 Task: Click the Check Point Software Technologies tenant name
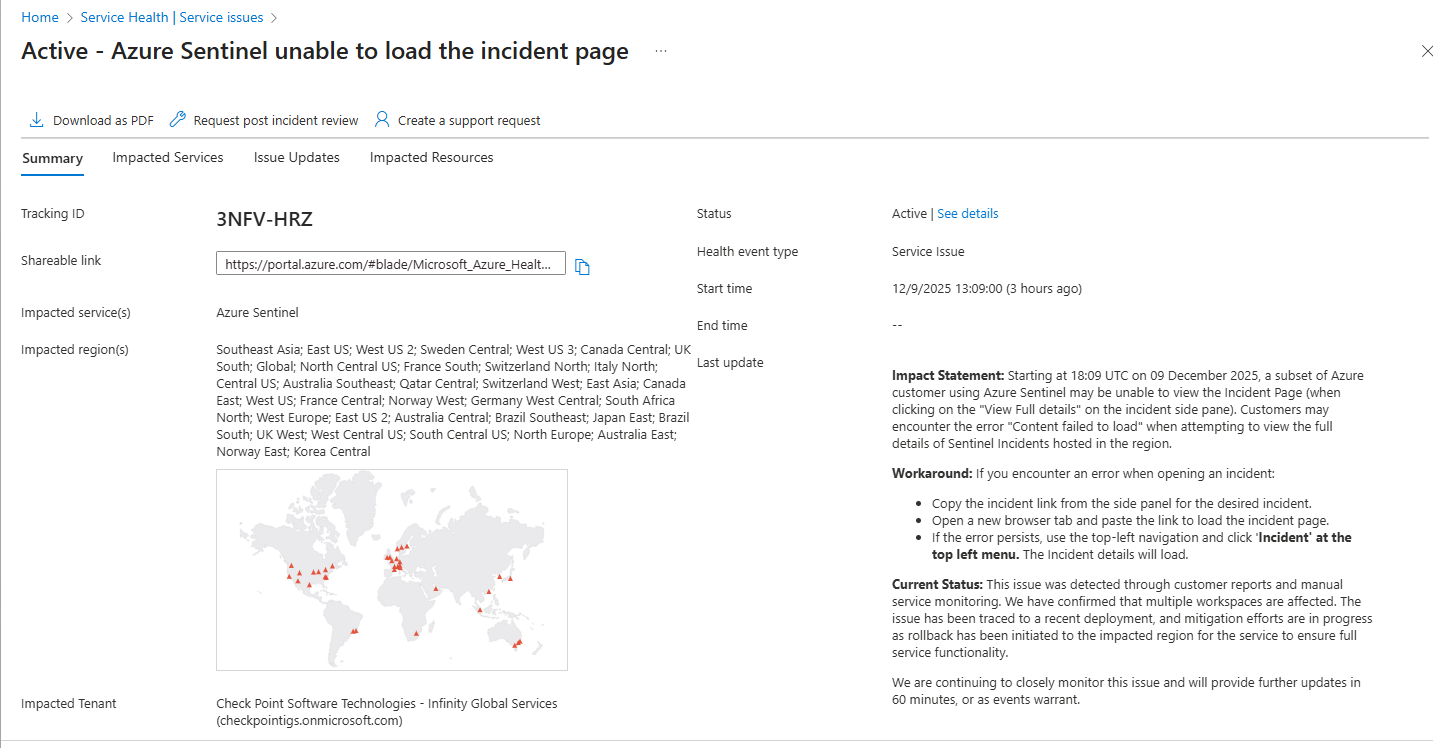click(387, 704)
